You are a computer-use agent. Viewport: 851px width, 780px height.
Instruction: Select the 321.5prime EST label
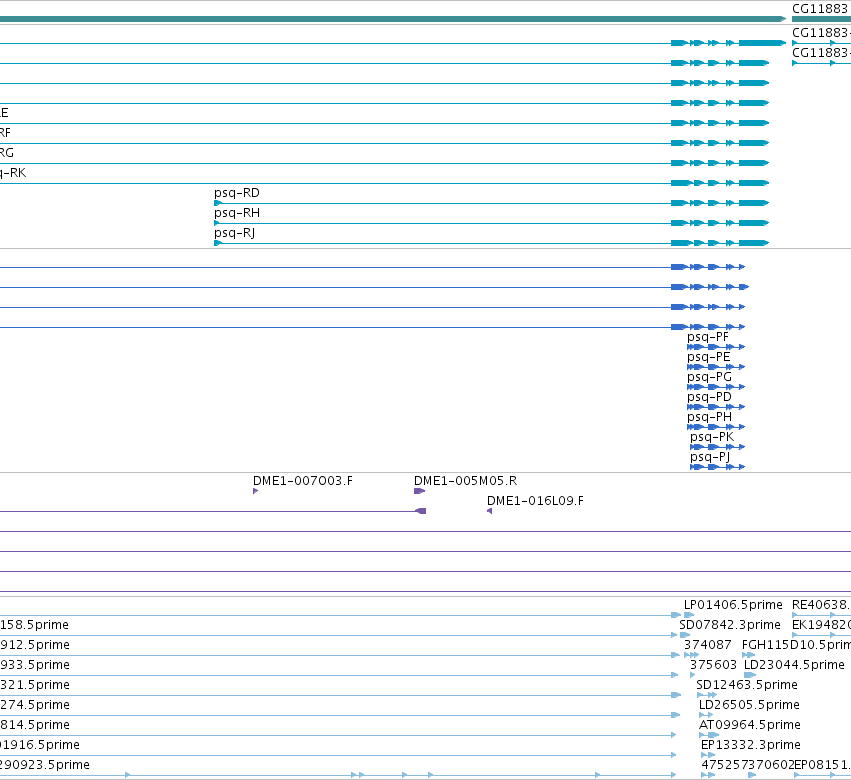tap(35, 685)
